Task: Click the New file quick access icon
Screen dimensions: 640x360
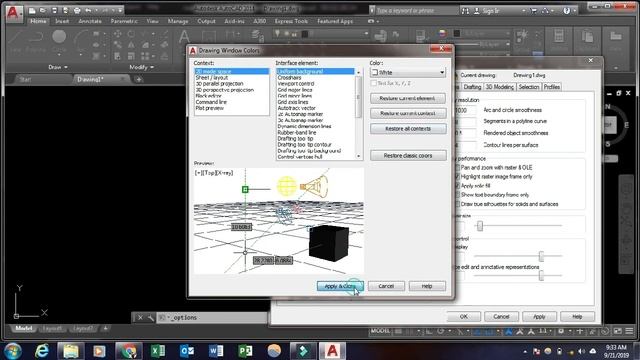Action: (32, 10)
